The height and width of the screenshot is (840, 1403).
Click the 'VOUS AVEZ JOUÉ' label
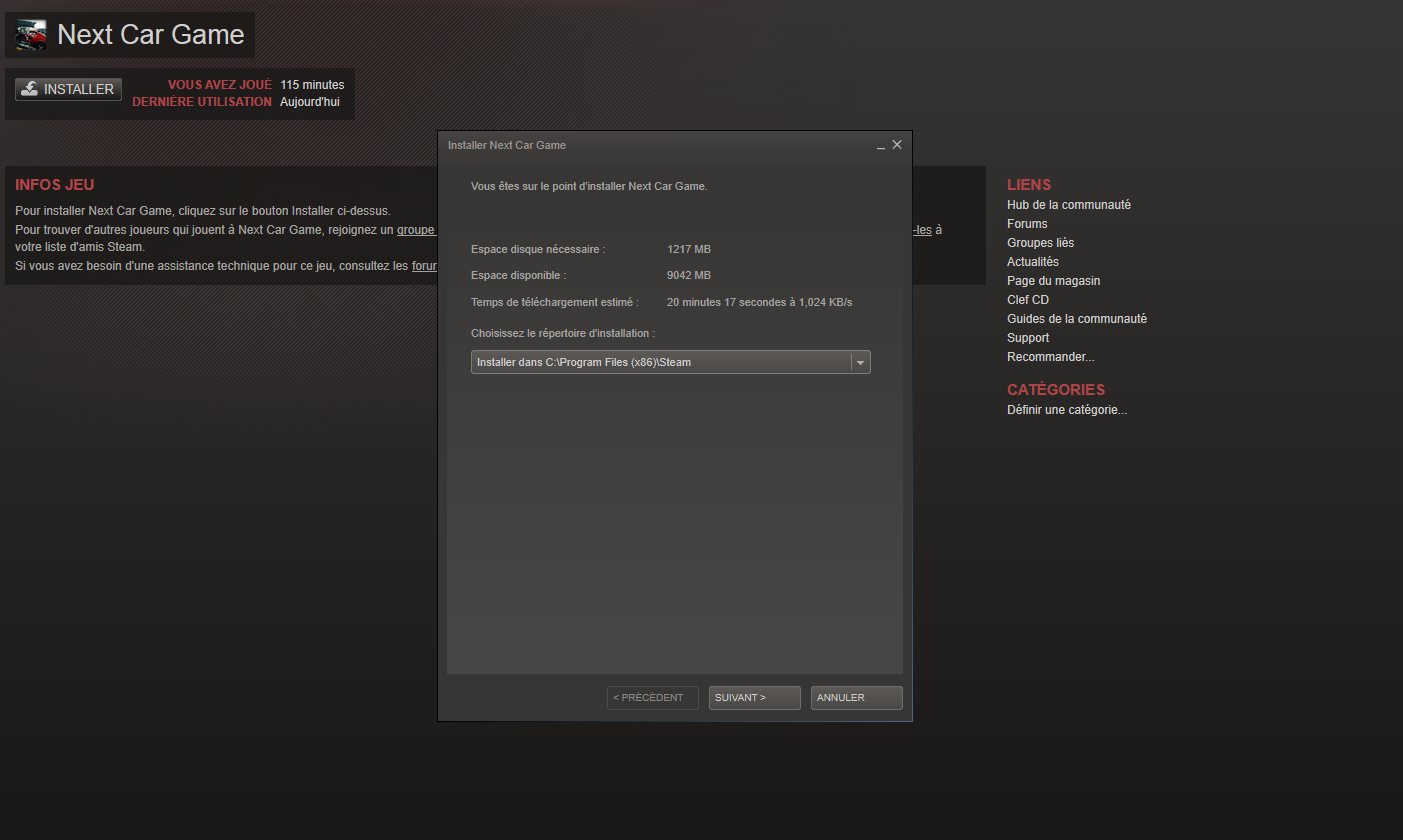220,85
